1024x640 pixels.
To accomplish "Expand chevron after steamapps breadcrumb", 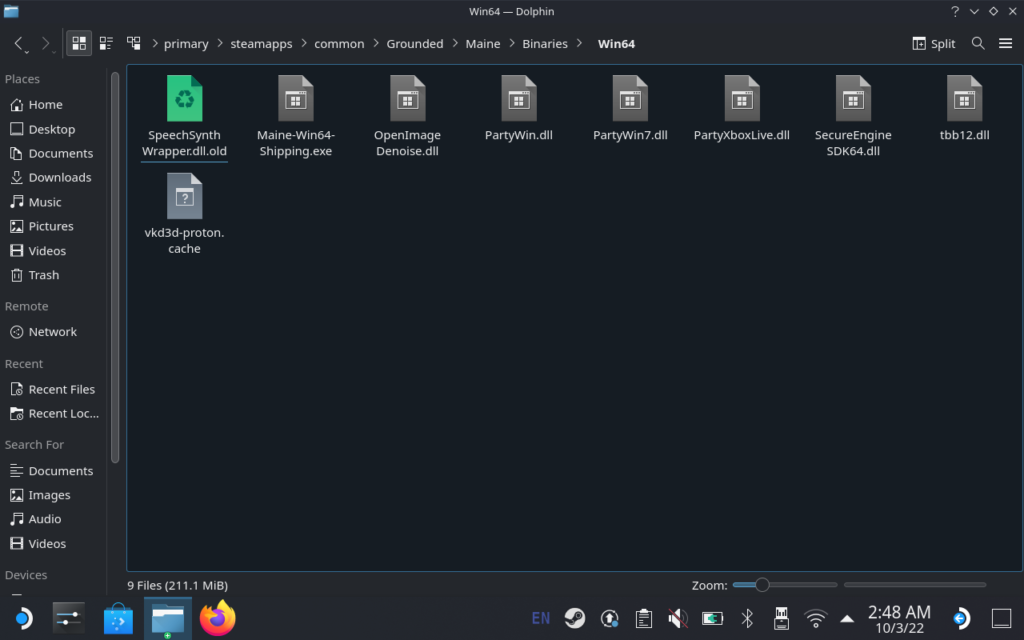I will tap(304, 44).
